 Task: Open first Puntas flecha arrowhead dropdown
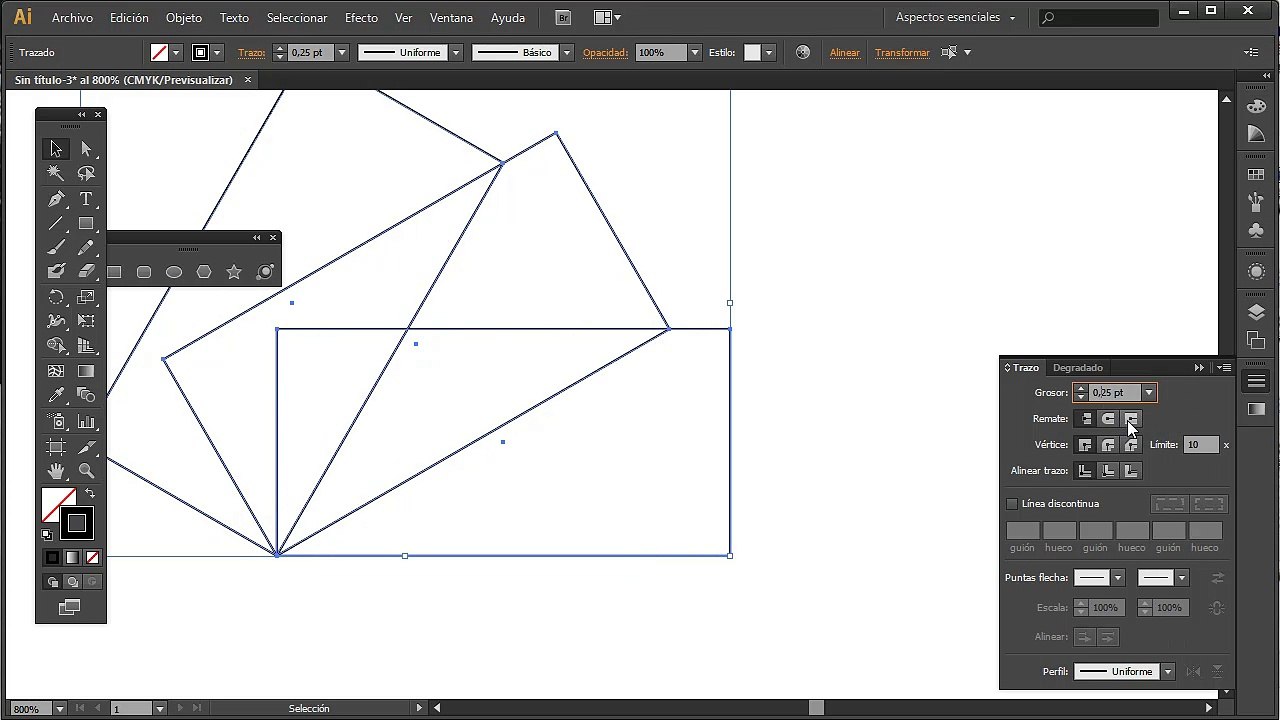(1118, 578)
